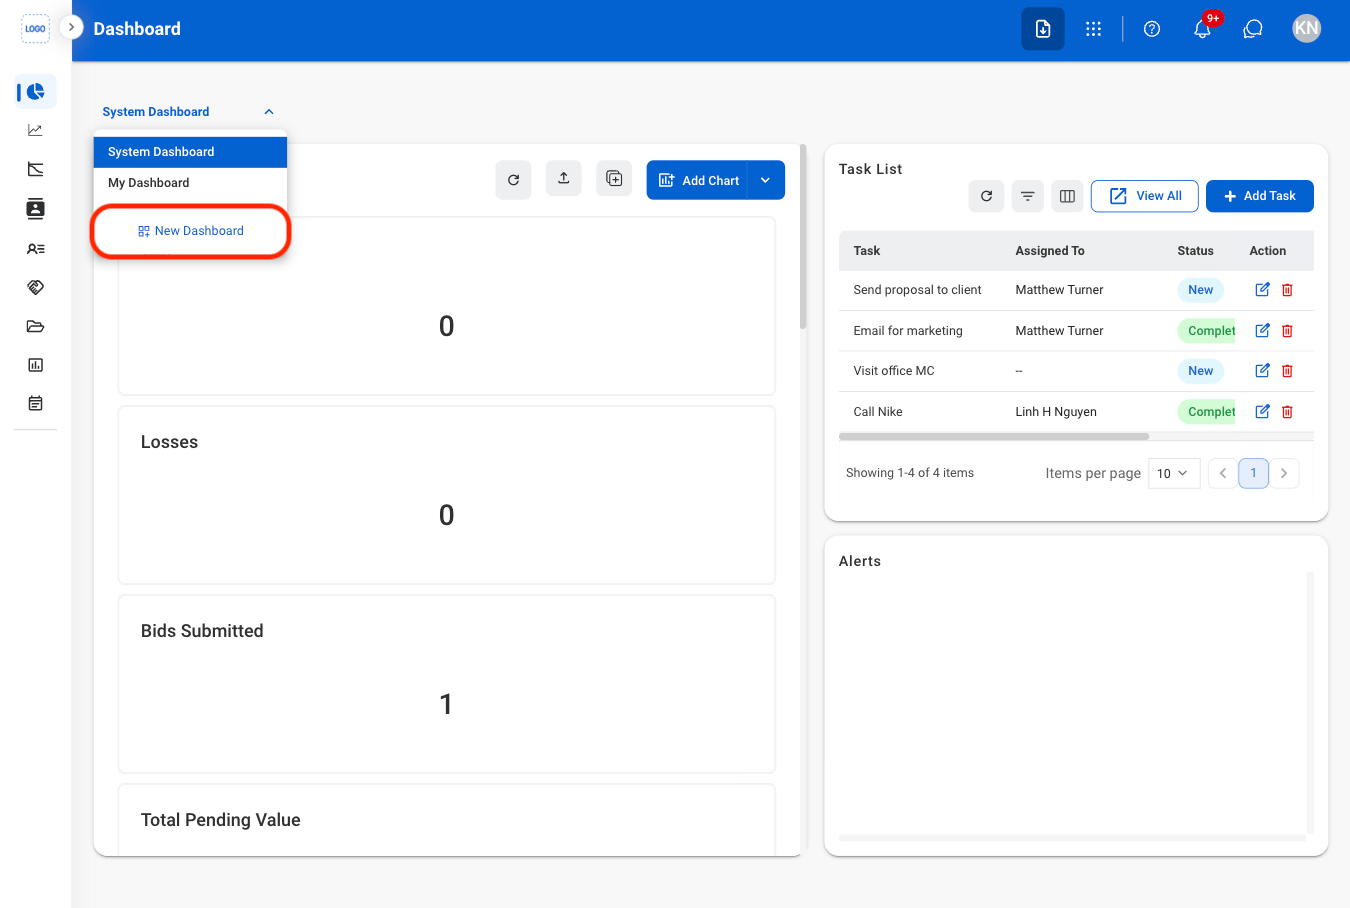Open the items per page dropdown

1173,473
